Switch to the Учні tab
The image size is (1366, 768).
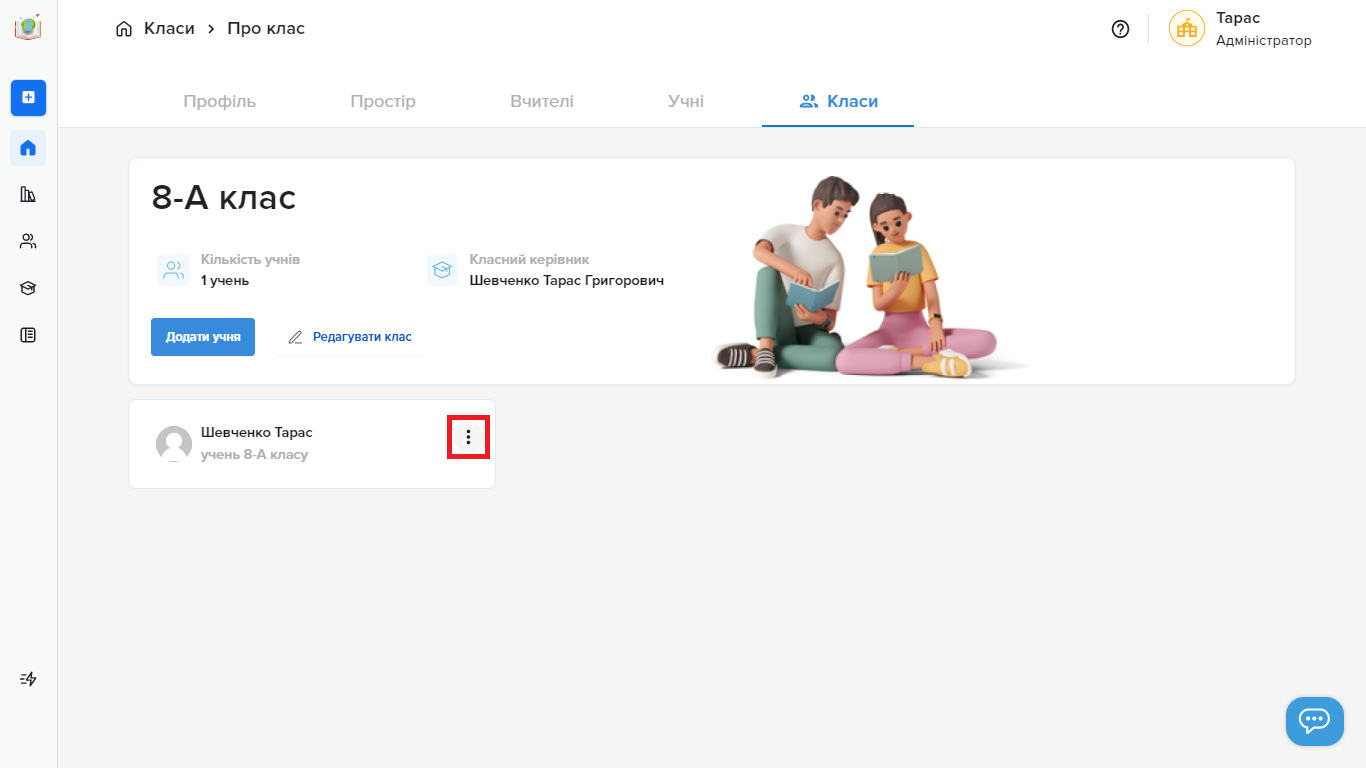tap(686, 101)
